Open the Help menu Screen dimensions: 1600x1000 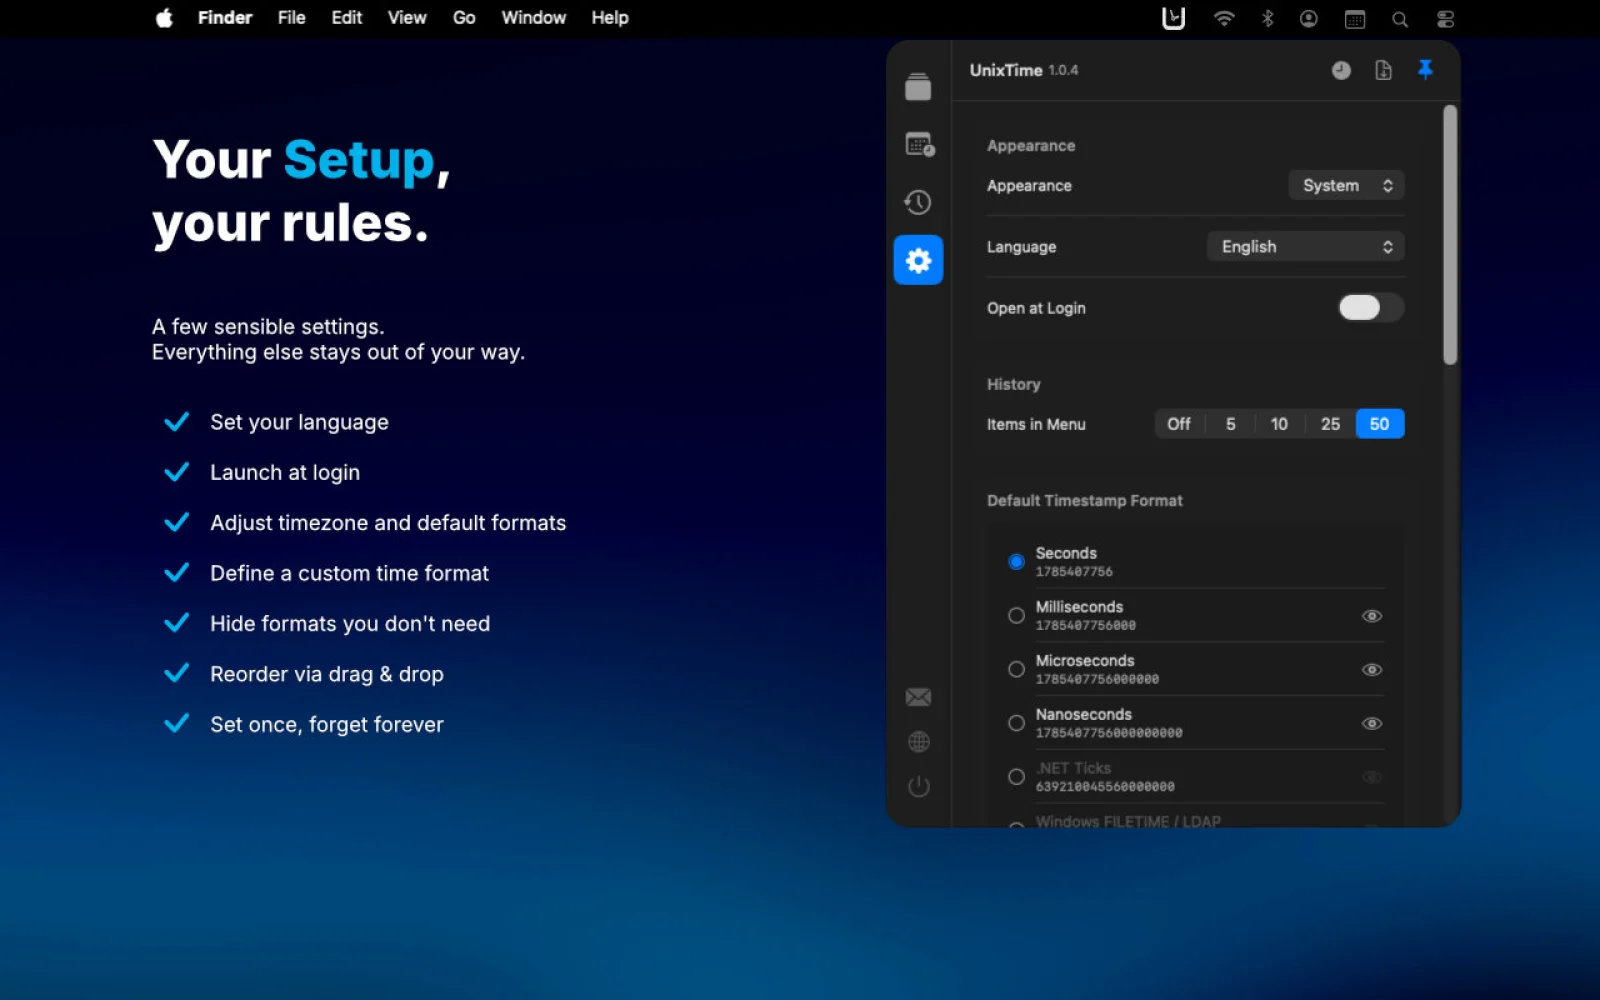[610, 18]
